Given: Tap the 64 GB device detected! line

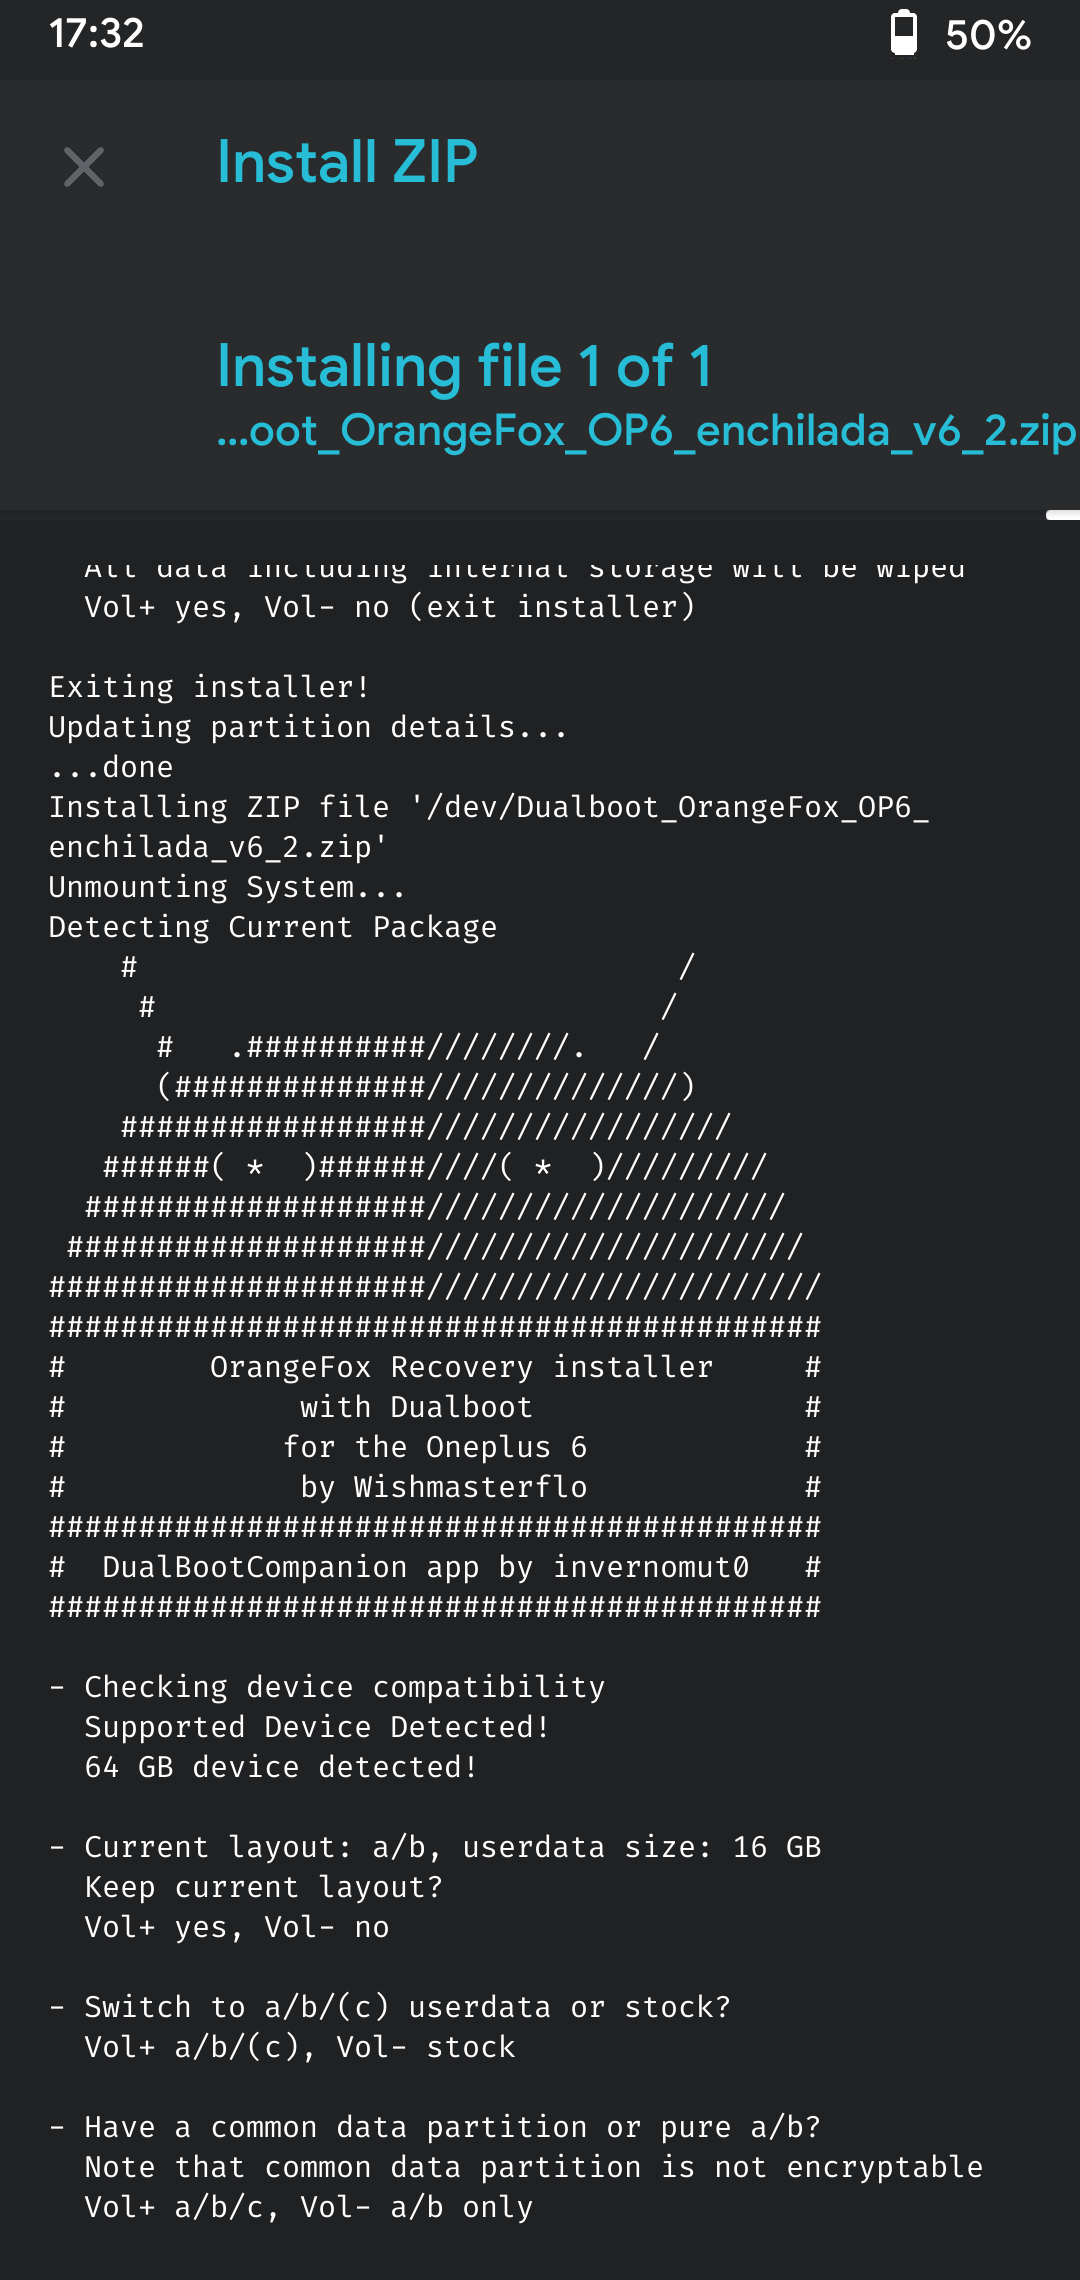Looking at the screenshot, I should (281, 1767).
